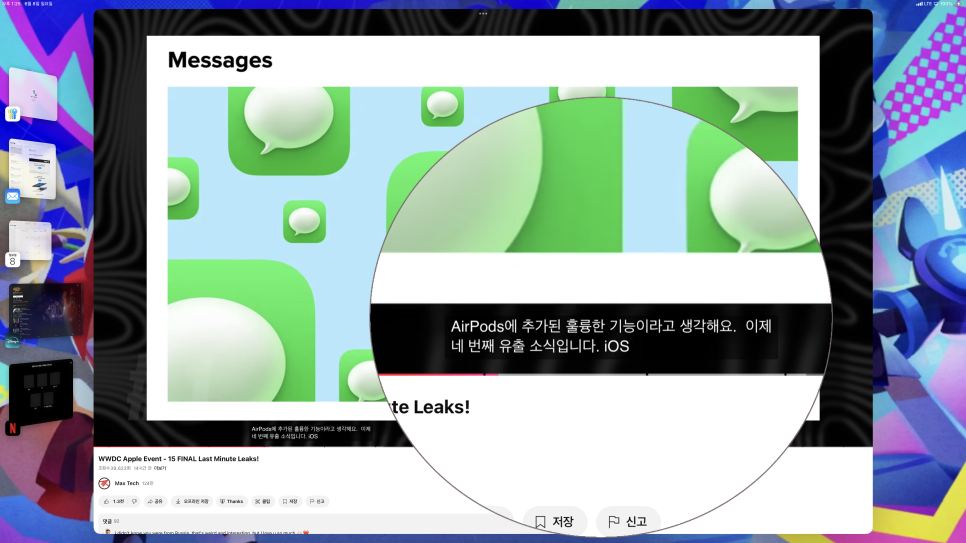This screenshot has width=966, height=543.
Task: Tap the Thanks button under the video
Action: [232, 502]
